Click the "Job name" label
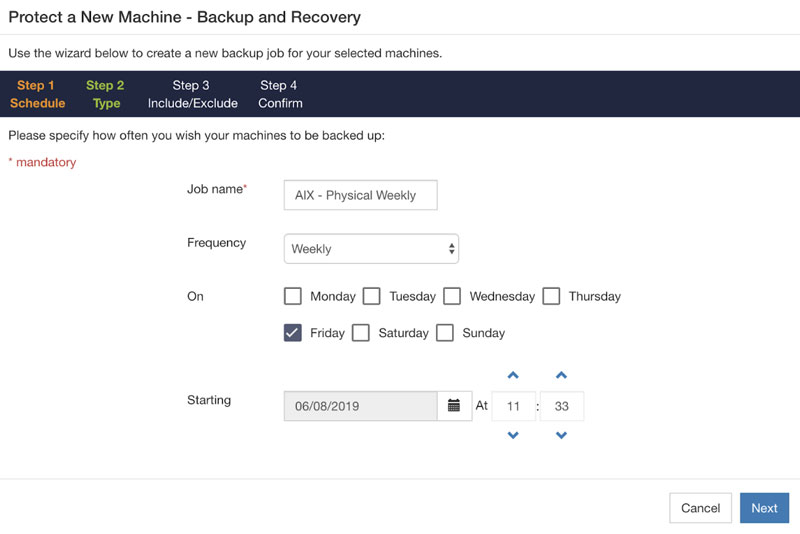 pos(215,189)
